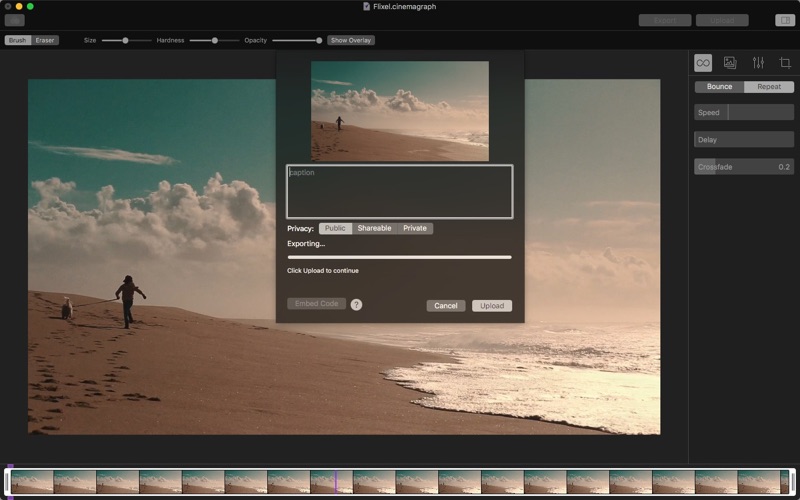Choose Private privacy option
The height and width of the screenshot is (500, 800).
[x=415, y=228]
